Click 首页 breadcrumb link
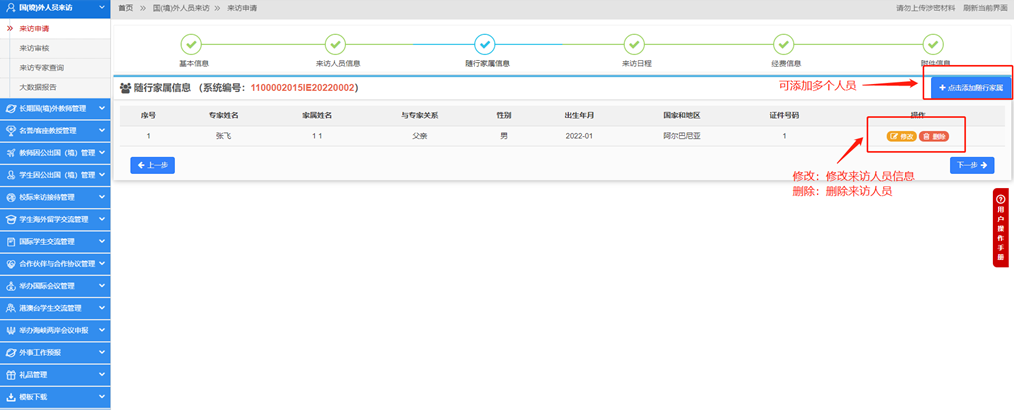 (x=126, y=8)
